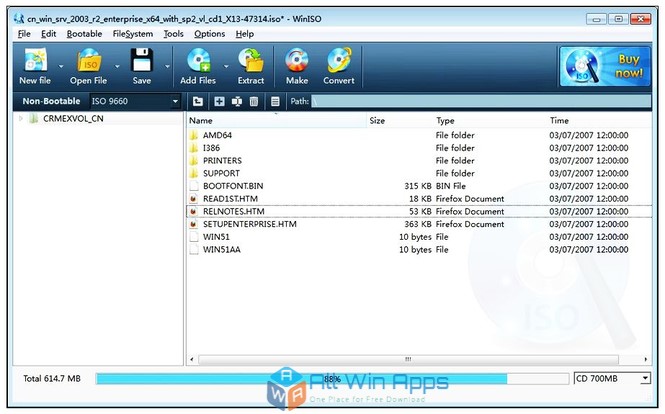
Task: Click the right scroll arrow of file list
Action: click(x=645, y=360)
